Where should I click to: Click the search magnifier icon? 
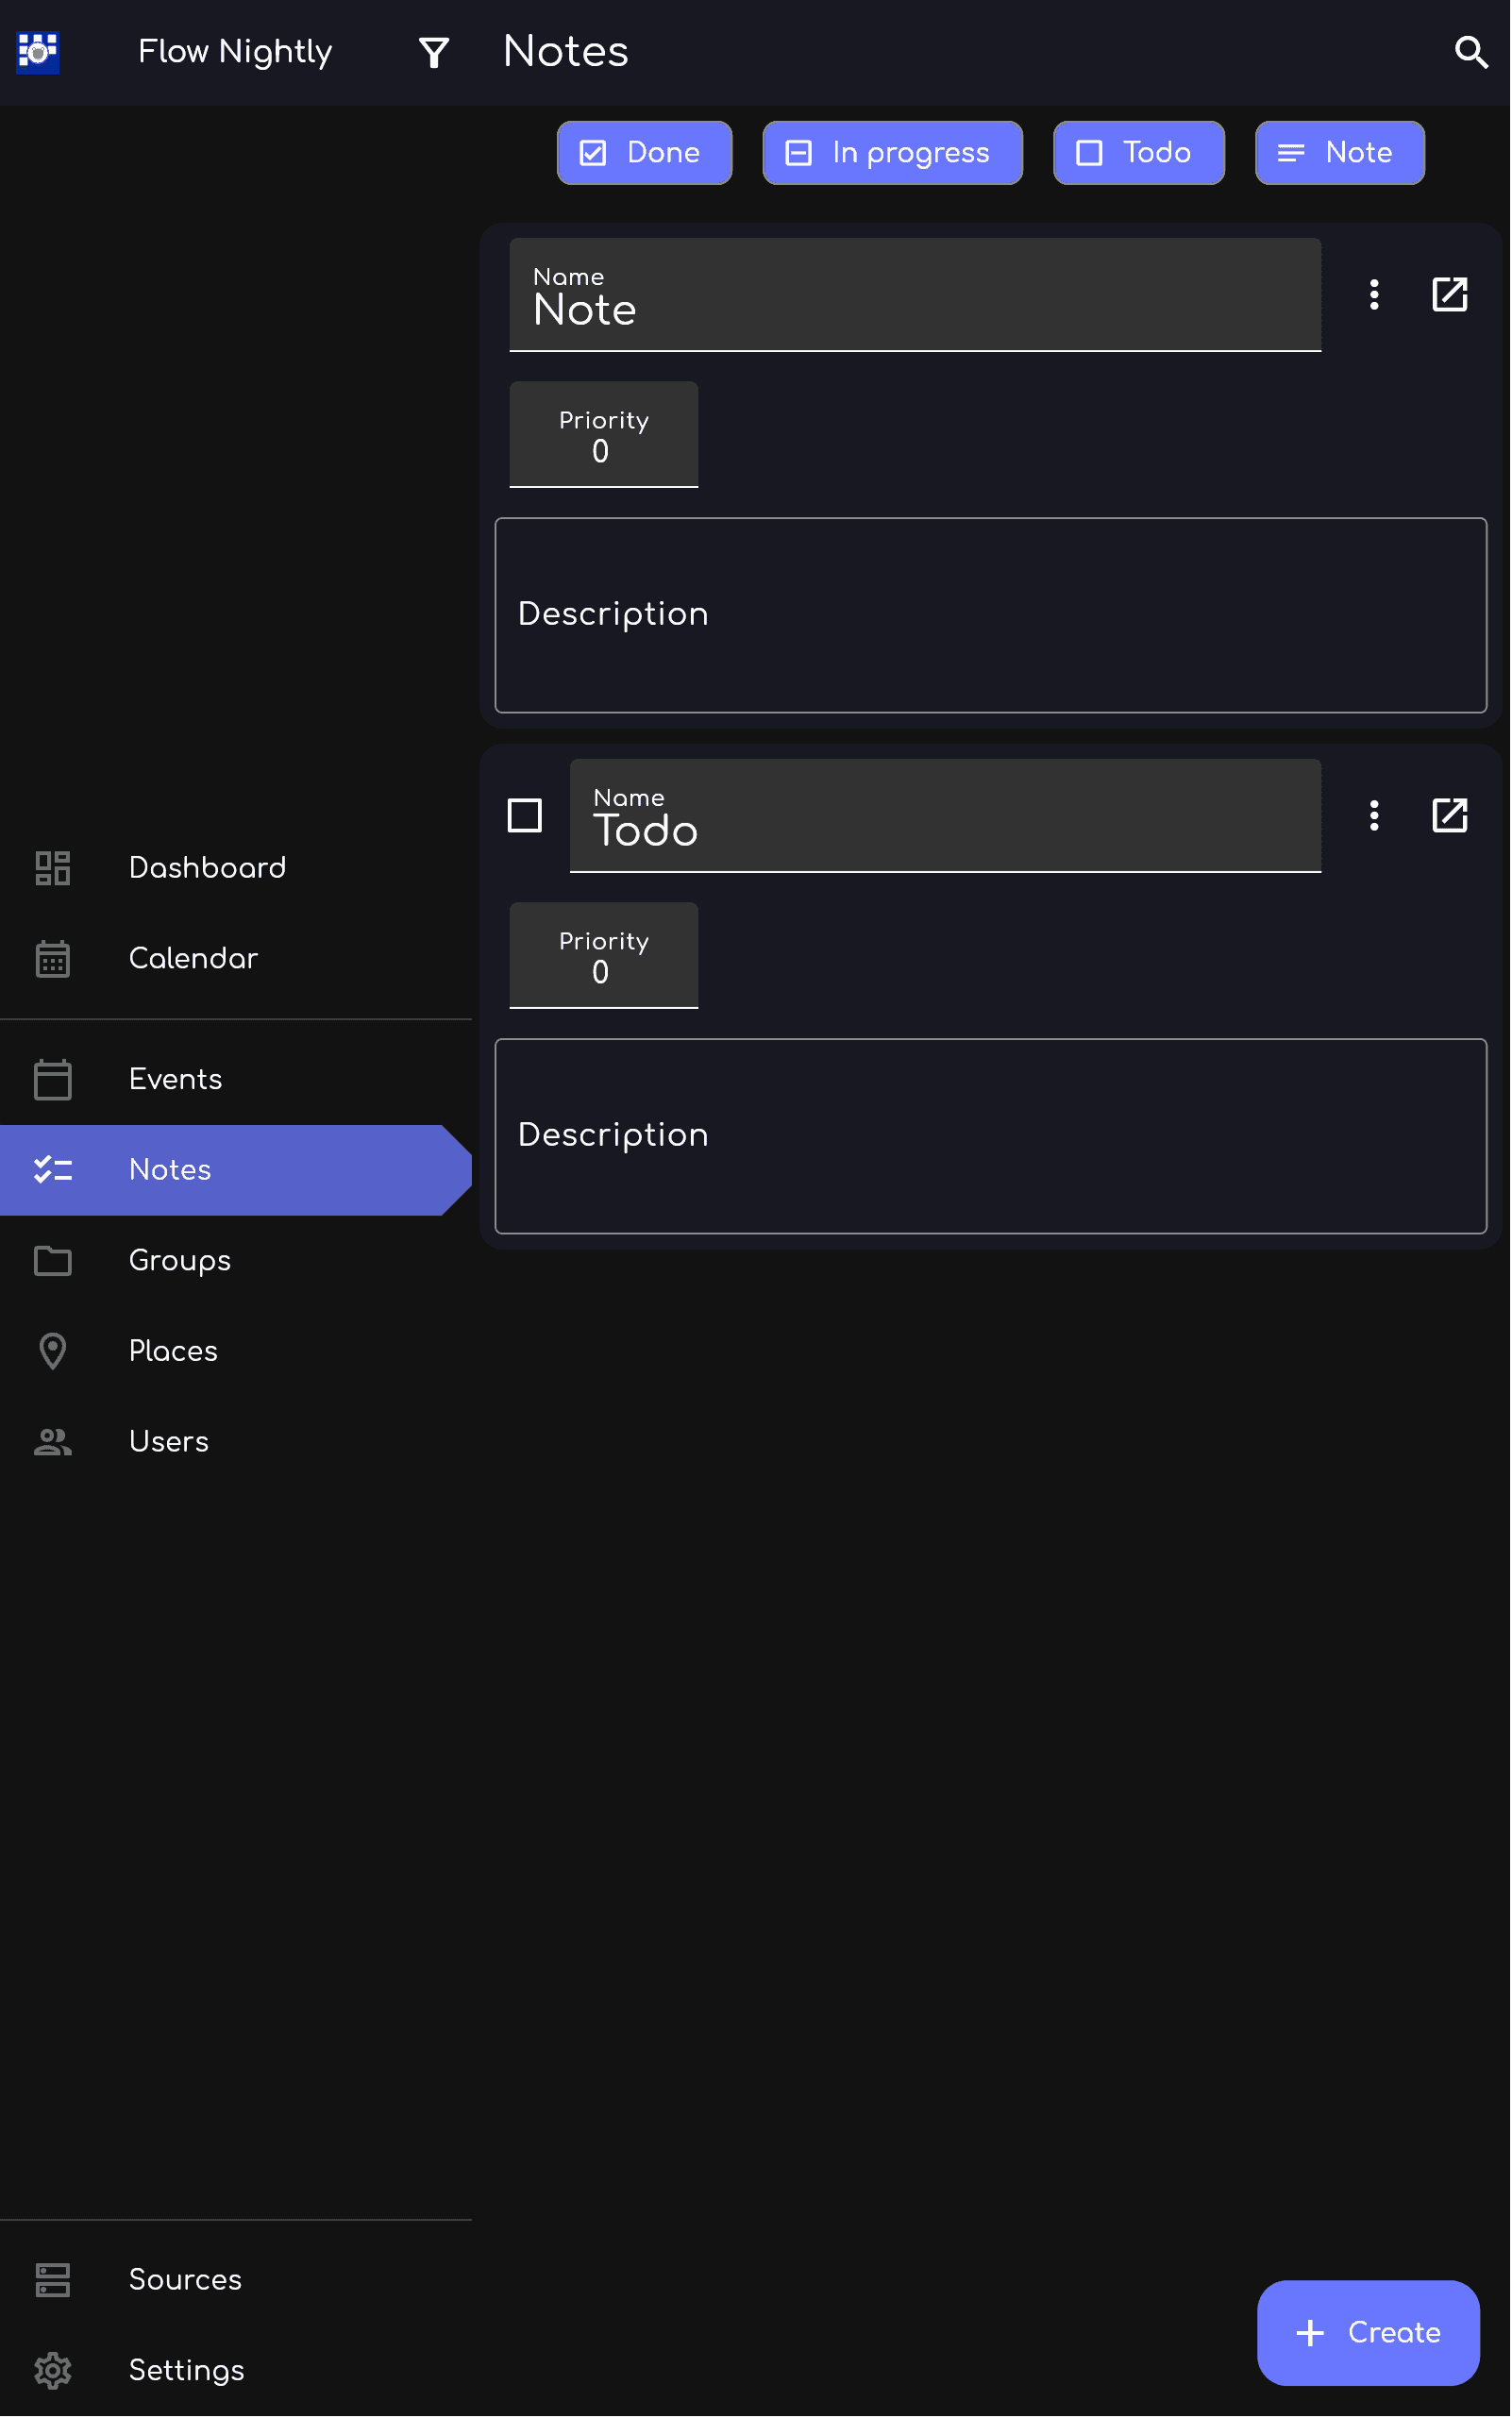[1470, 52]
